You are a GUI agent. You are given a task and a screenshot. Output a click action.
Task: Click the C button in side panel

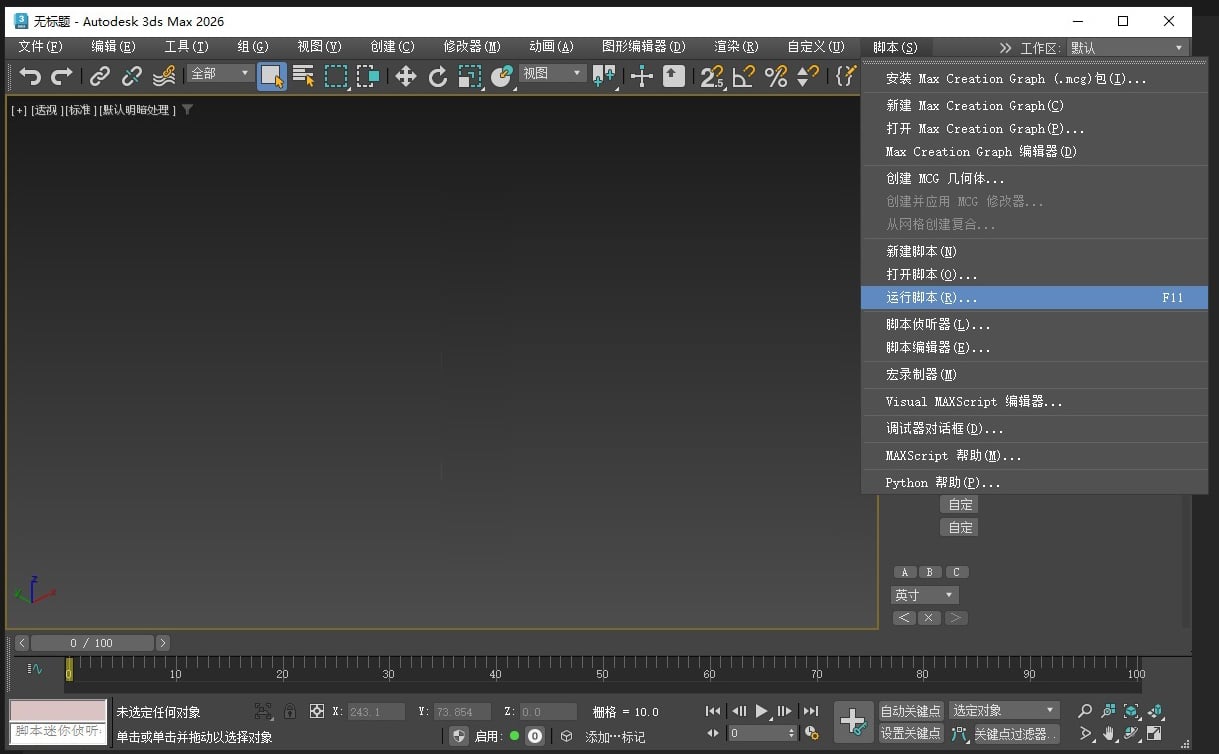point(956,573)
